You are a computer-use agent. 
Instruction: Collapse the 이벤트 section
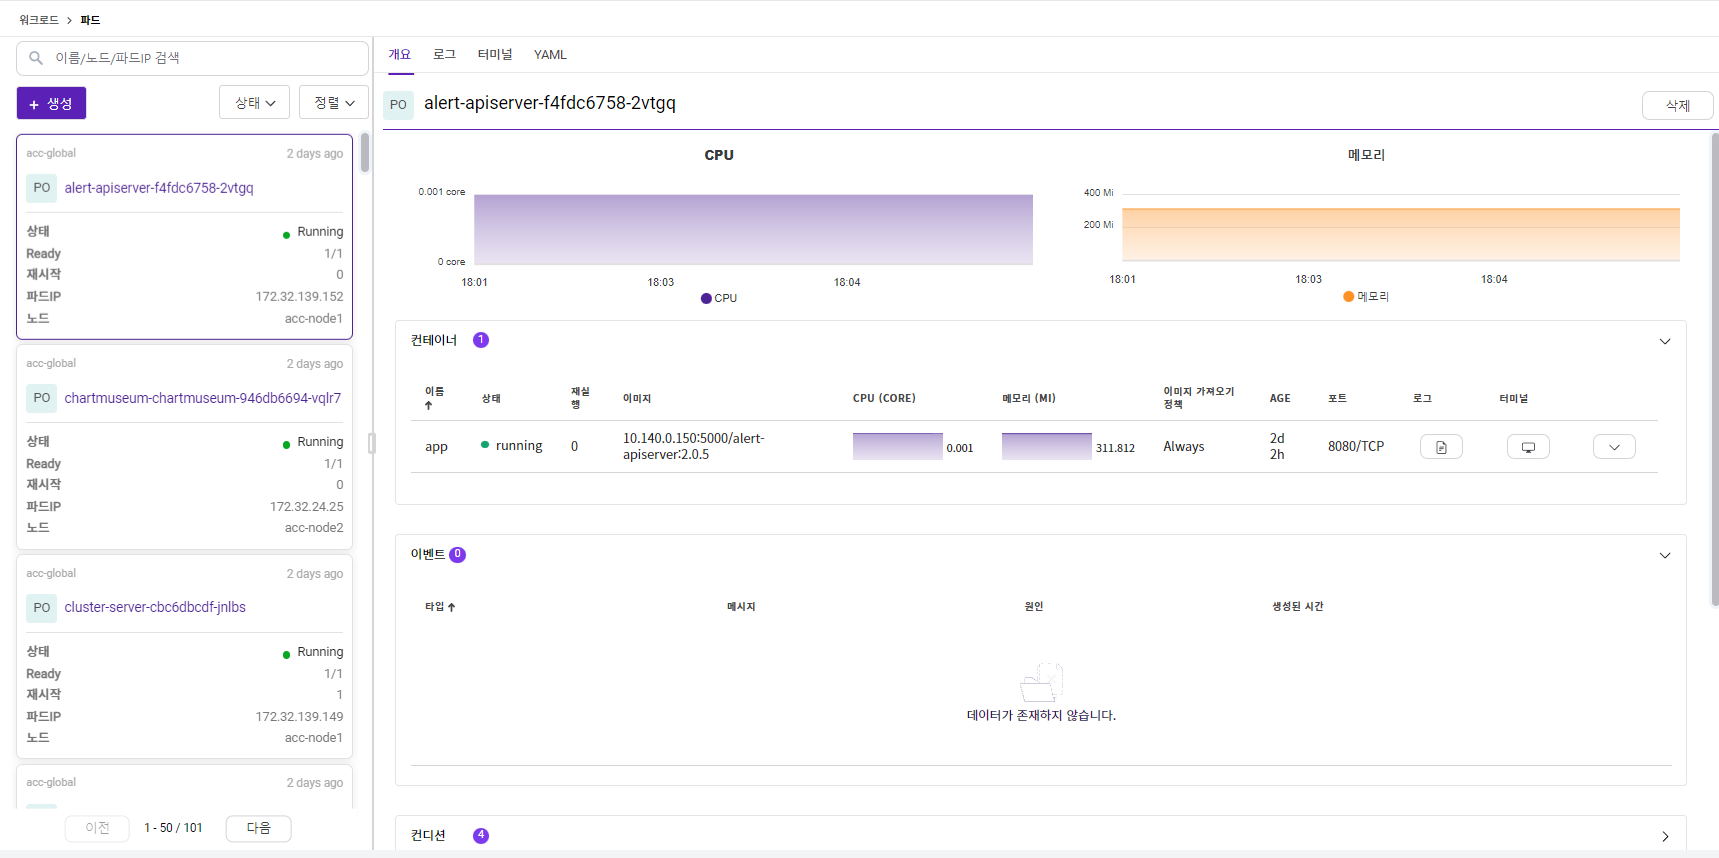[1665, 555]
